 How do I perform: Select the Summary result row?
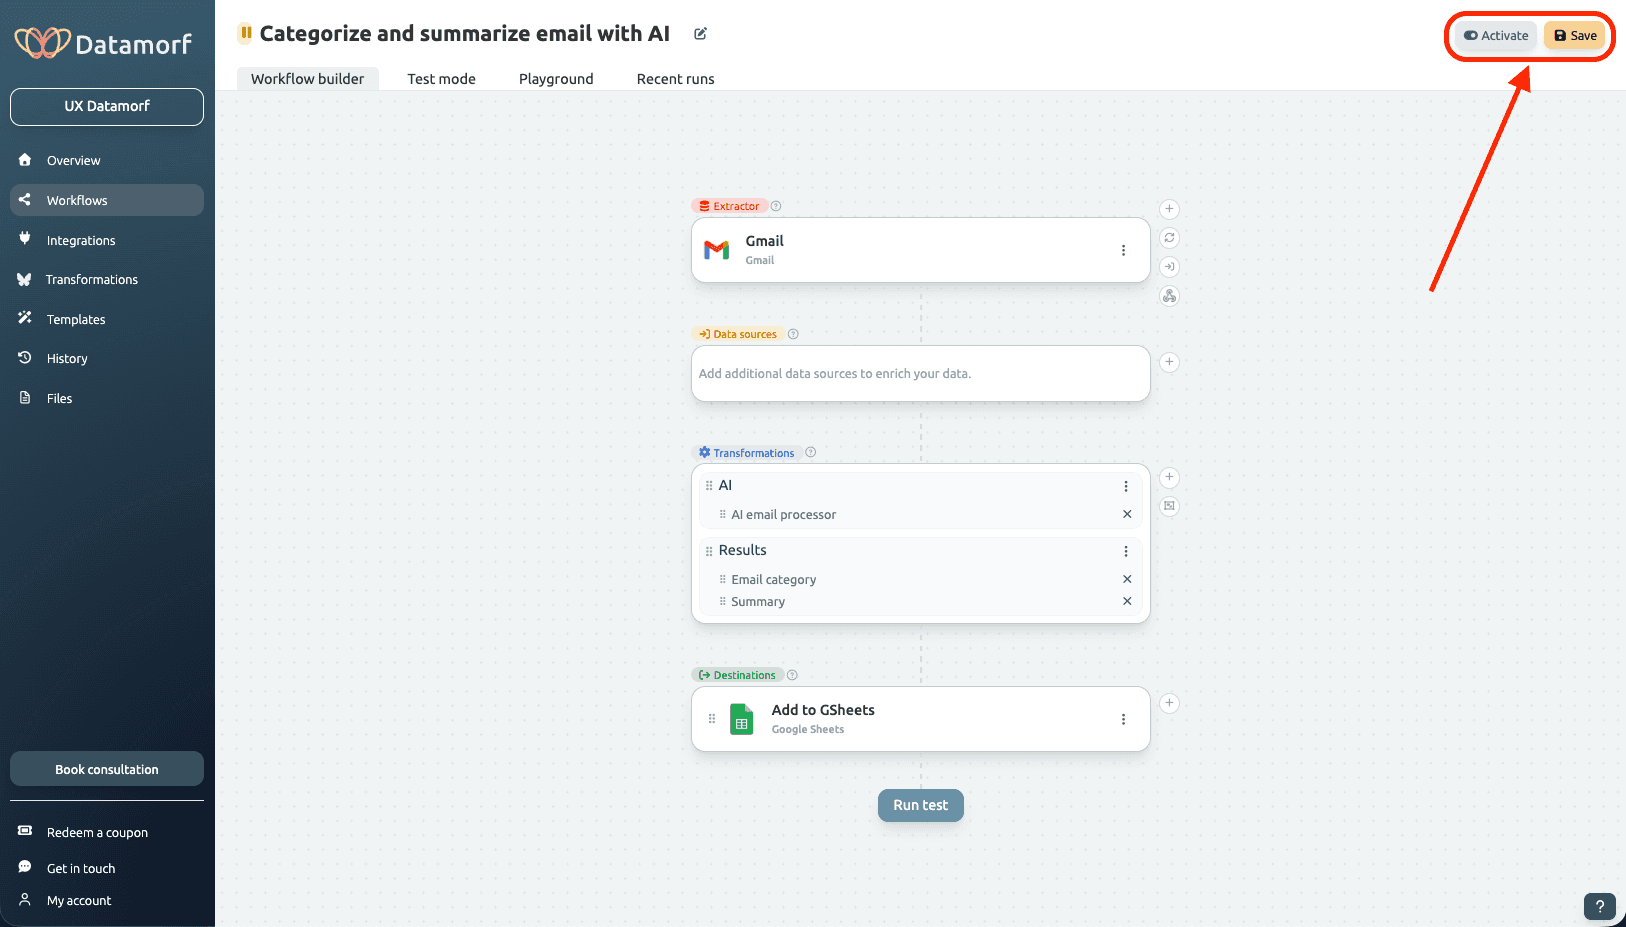point(920,601)
